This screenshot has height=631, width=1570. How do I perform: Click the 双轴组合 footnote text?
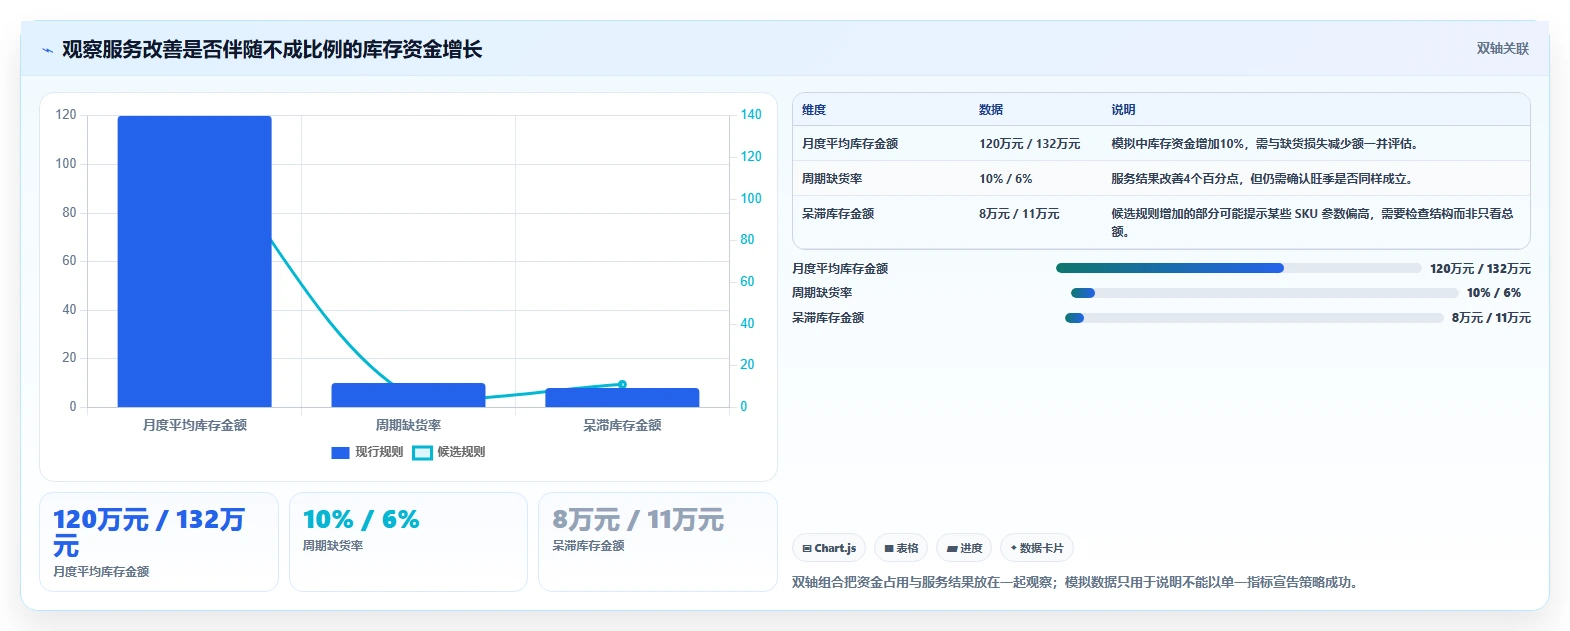1076,582
